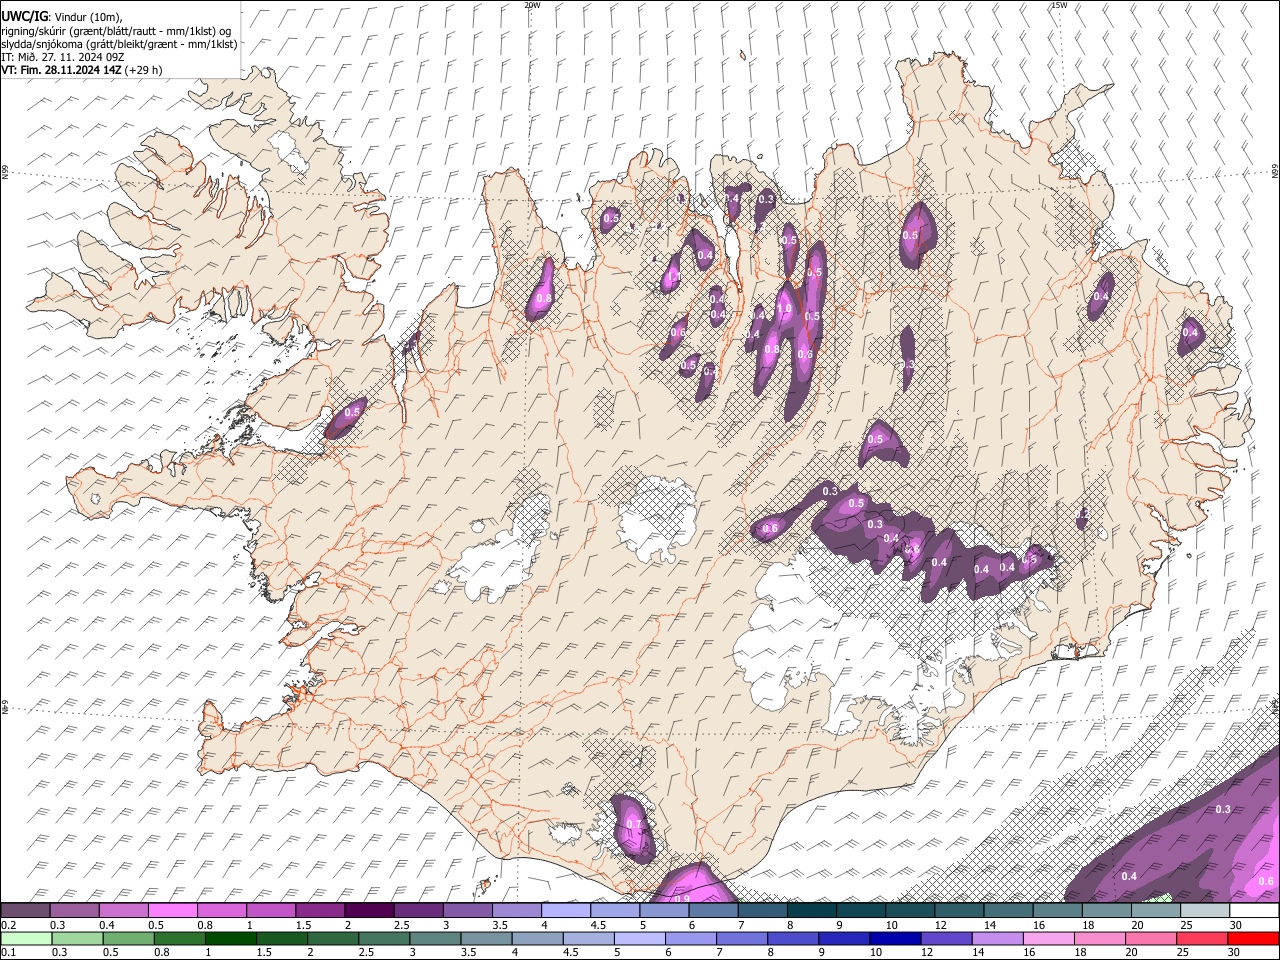
Task: Click the '0.9' value at the south coast
Action: (683, 898)
